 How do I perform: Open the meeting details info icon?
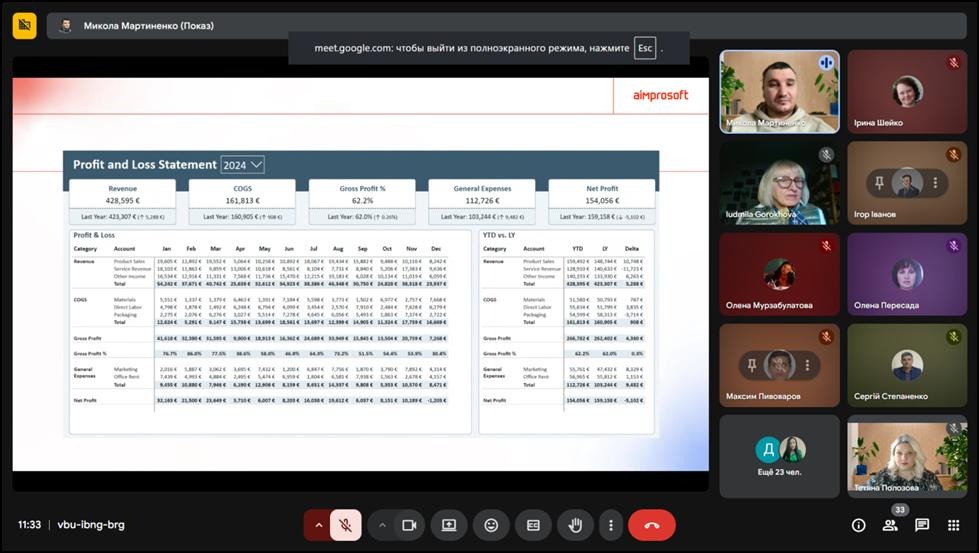pyautogui.click(x=858, y=525)
